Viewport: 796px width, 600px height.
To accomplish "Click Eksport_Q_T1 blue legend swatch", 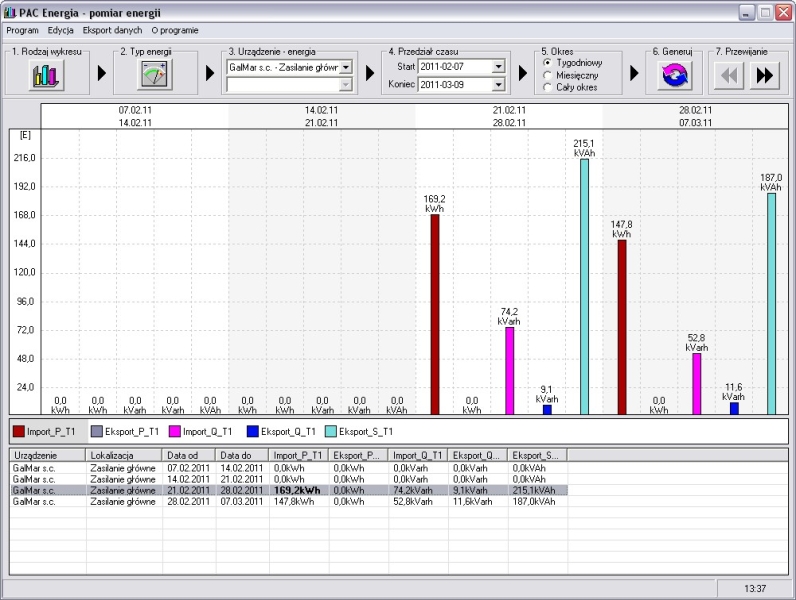I will click(253, 431).
